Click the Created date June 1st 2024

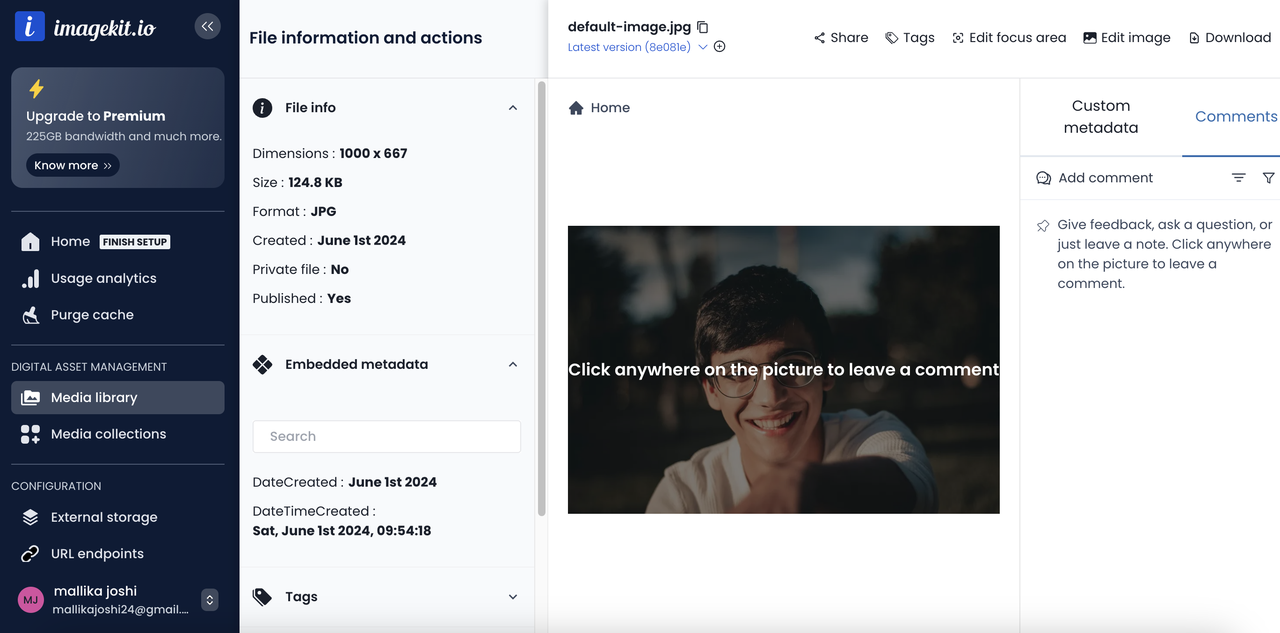click(x=361, y=241)
